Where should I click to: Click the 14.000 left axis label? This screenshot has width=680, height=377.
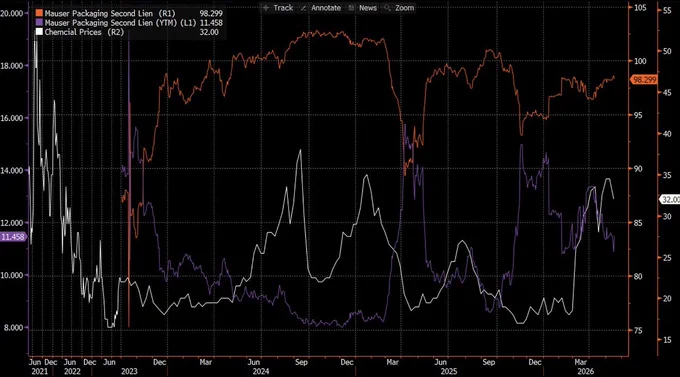(x=12, y=170)
